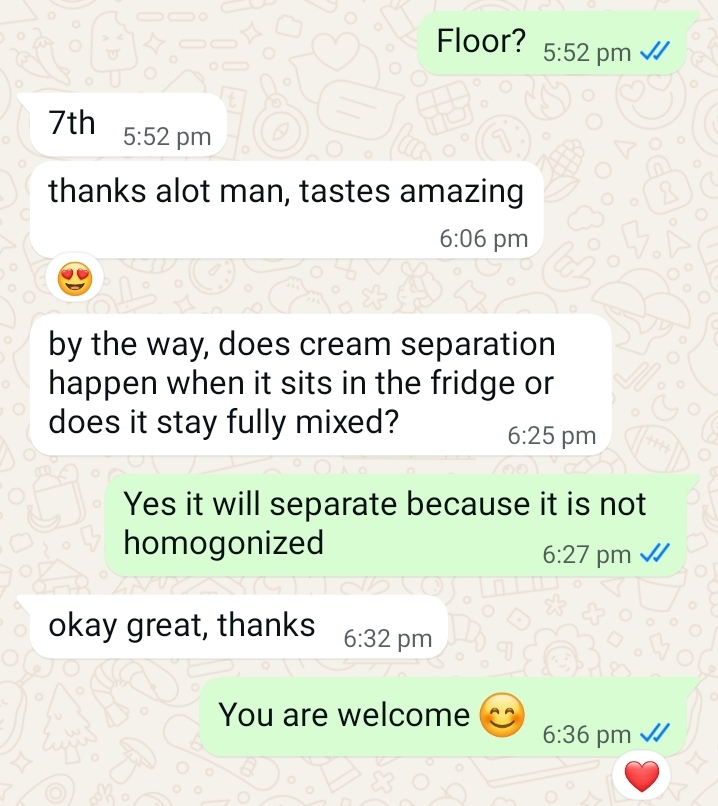The image size is (718, 806).
Task: Tap the 6:25 pm timestamp
Action: pos(551,436)
